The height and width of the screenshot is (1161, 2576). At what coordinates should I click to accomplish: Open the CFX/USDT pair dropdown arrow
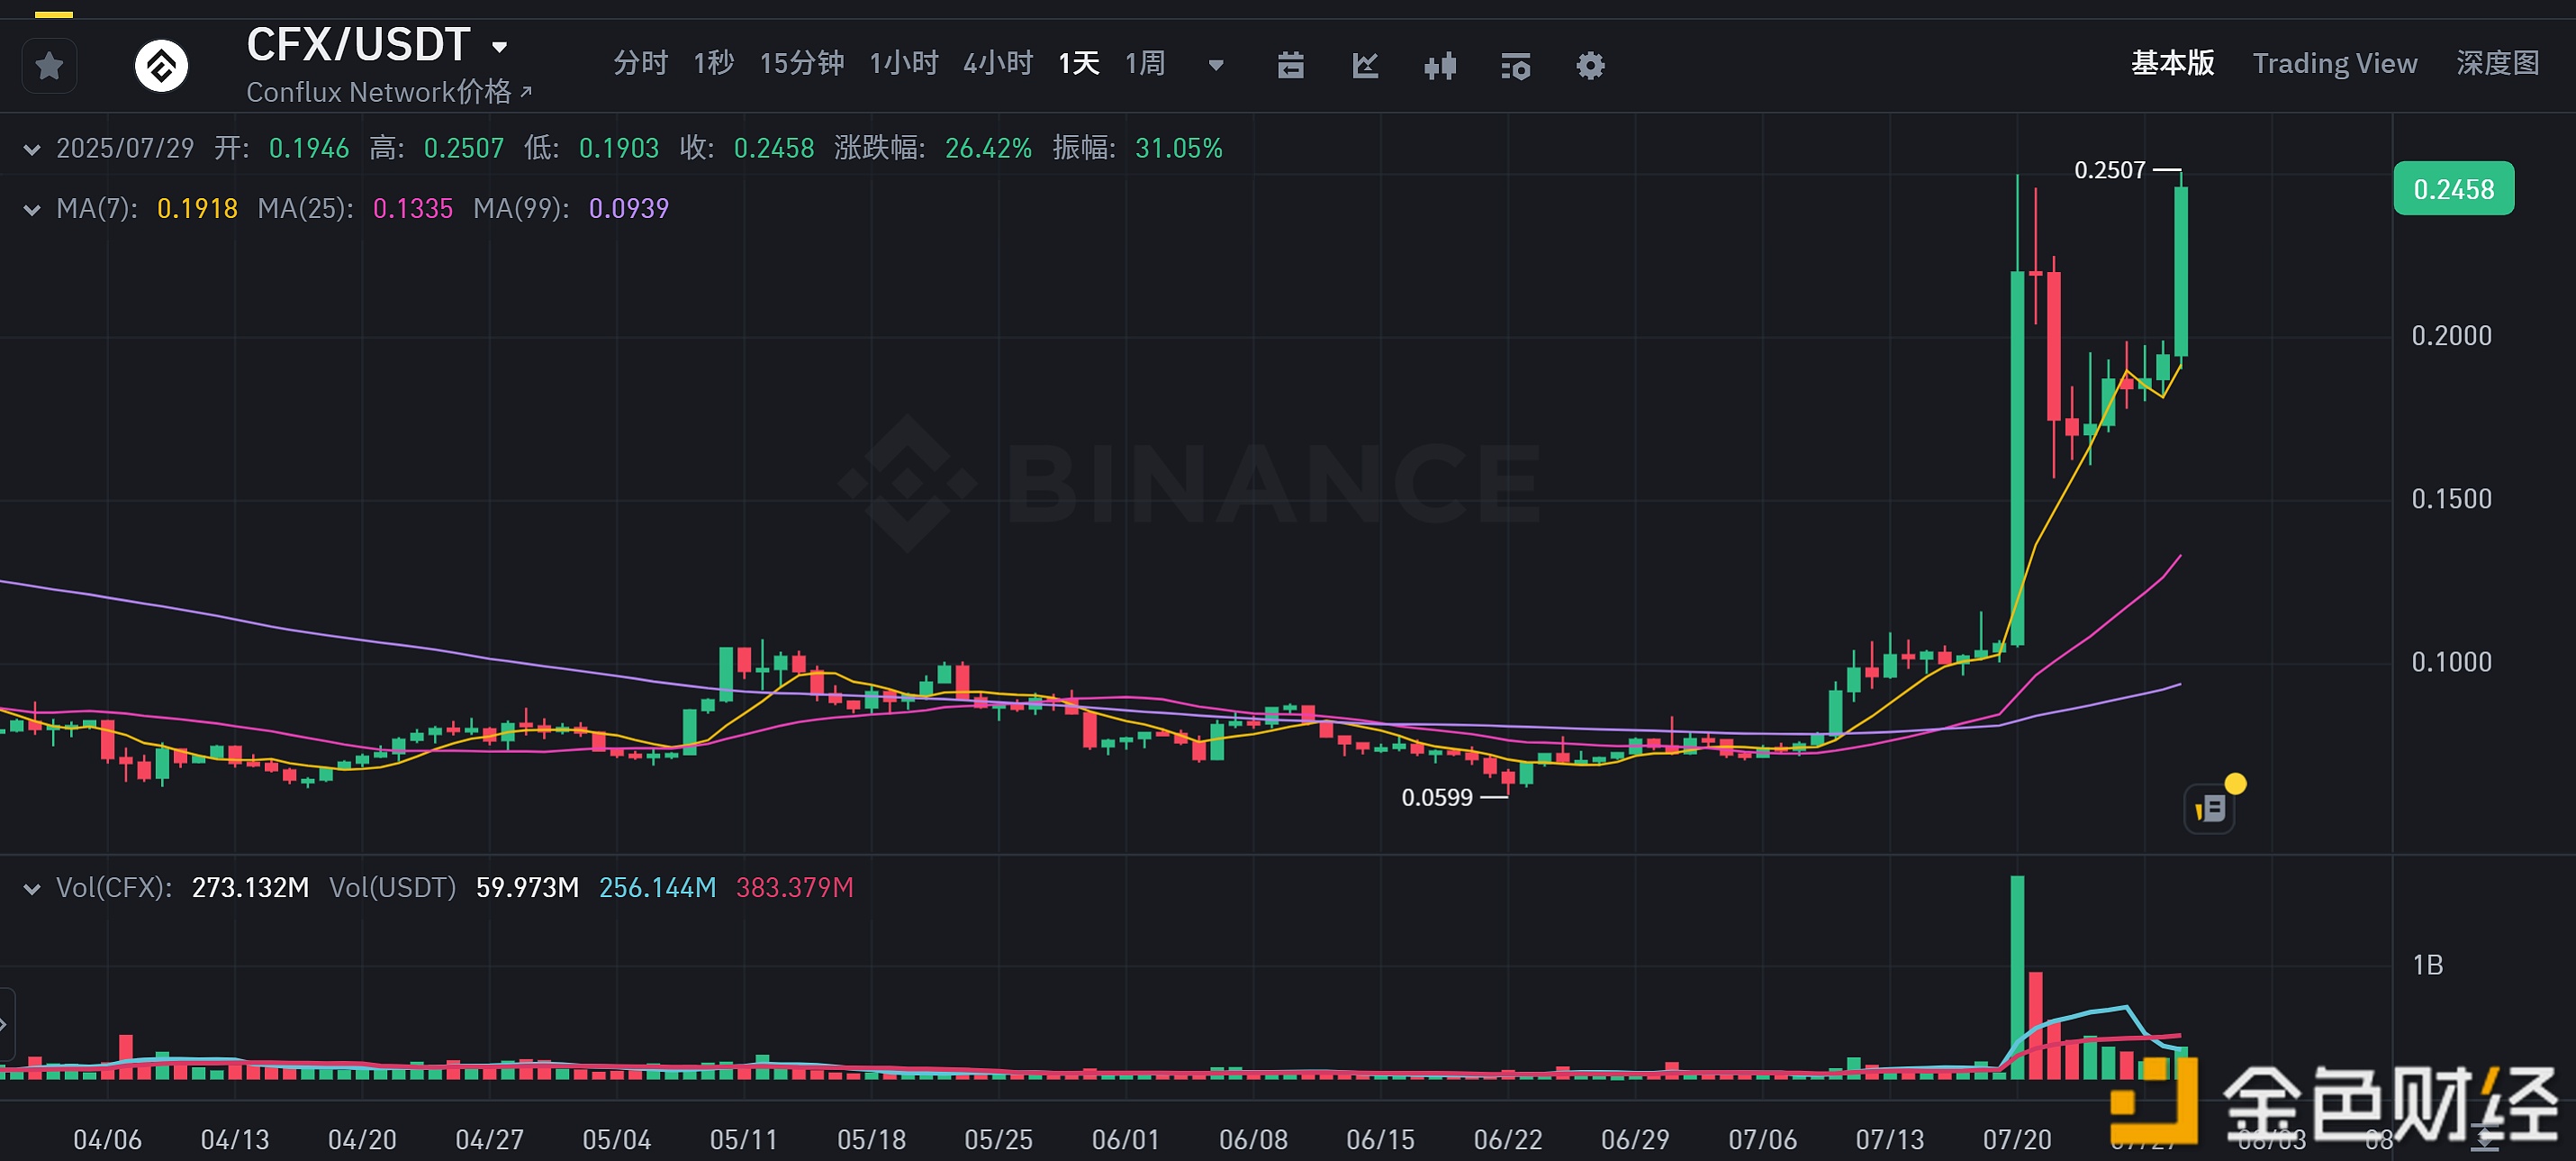[x=500, y=47]
